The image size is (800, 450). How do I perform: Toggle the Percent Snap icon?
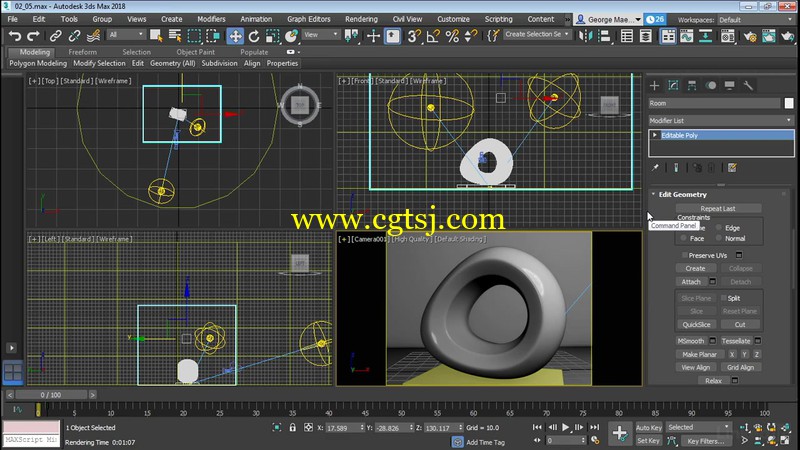pyautogui.click(x=452, y=36)
